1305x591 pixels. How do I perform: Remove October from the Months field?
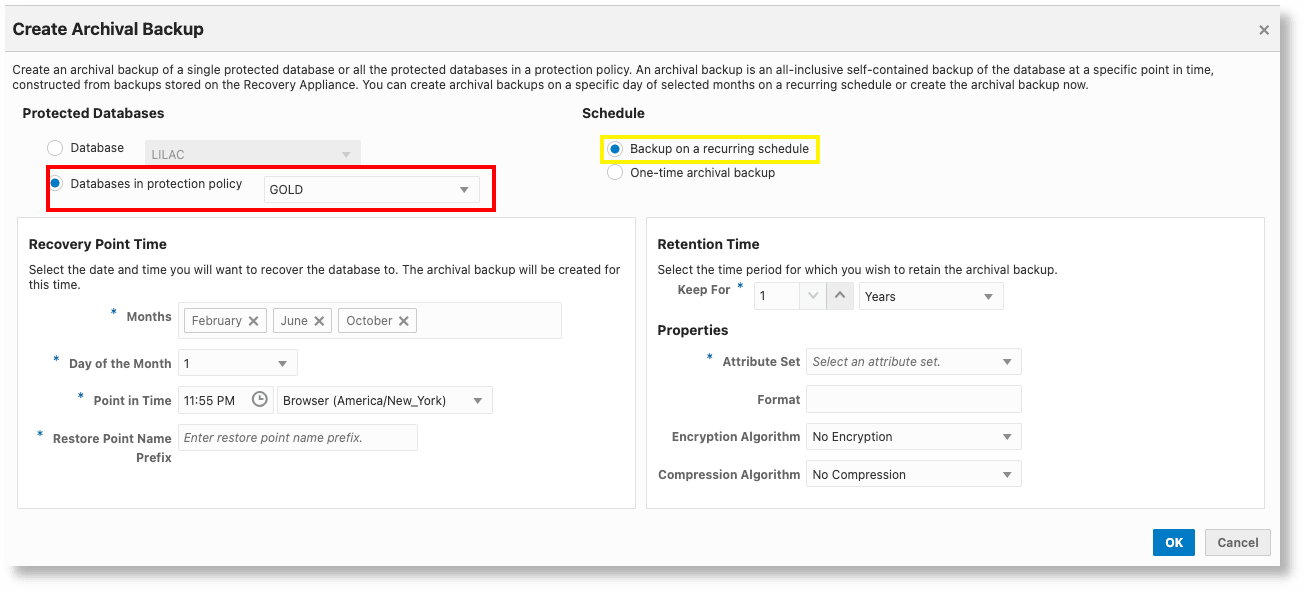[x=405, y=320]
